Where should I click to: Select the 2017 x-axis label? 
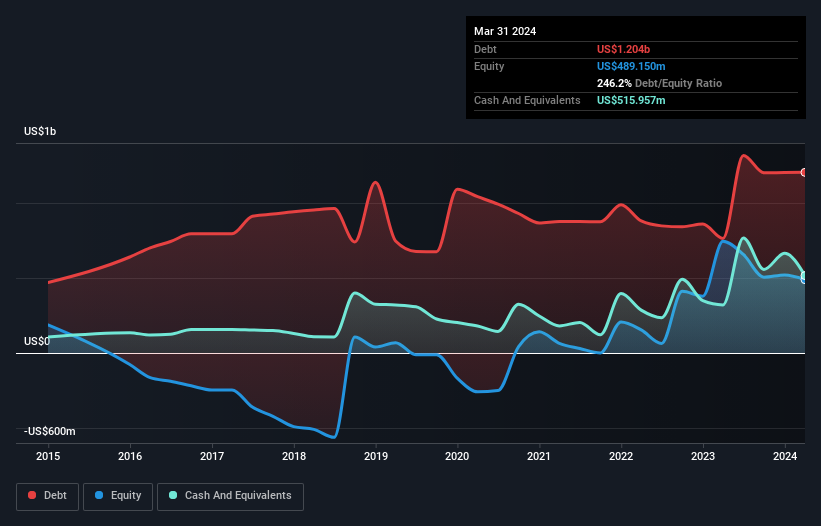click(x=212, y=456)
